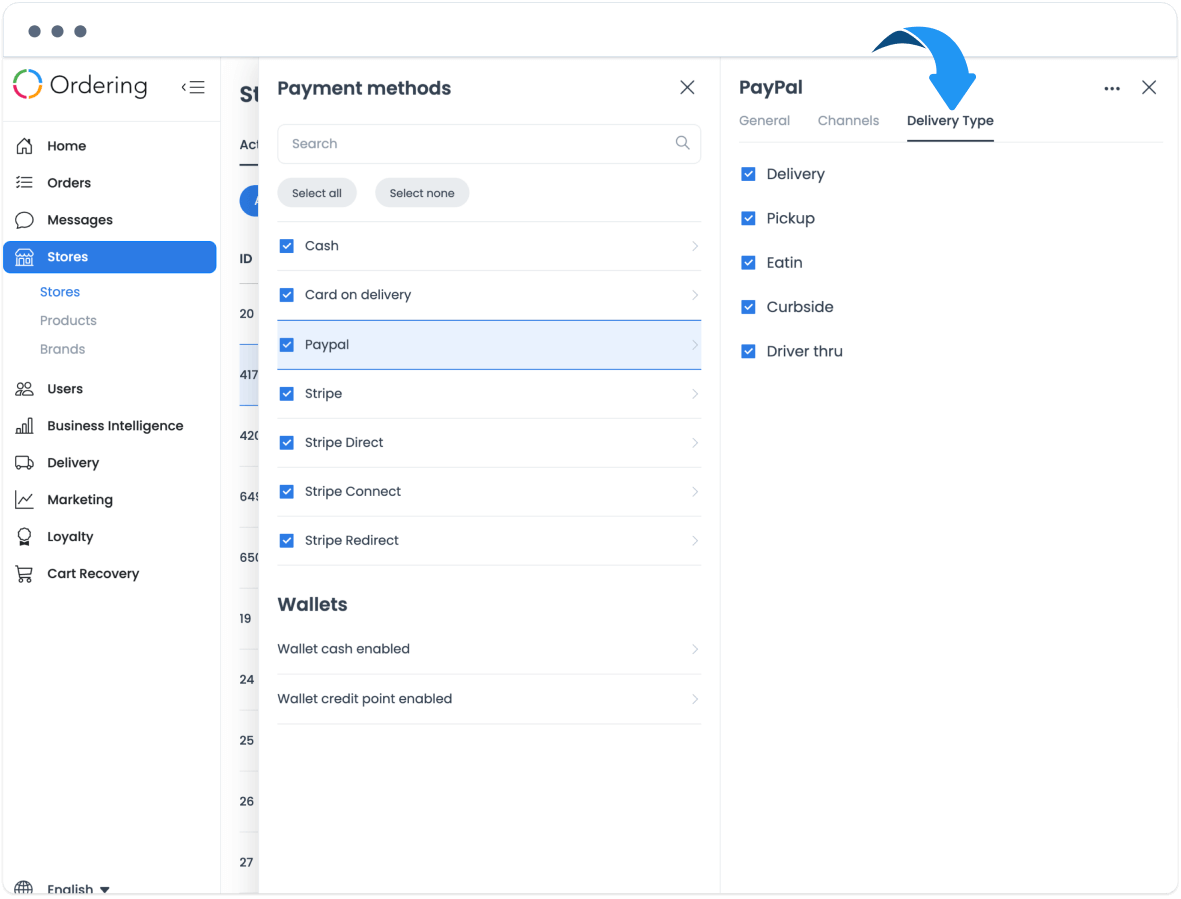Click the Select all button
Screen dimensions: 1181x899
pos(317,194)
